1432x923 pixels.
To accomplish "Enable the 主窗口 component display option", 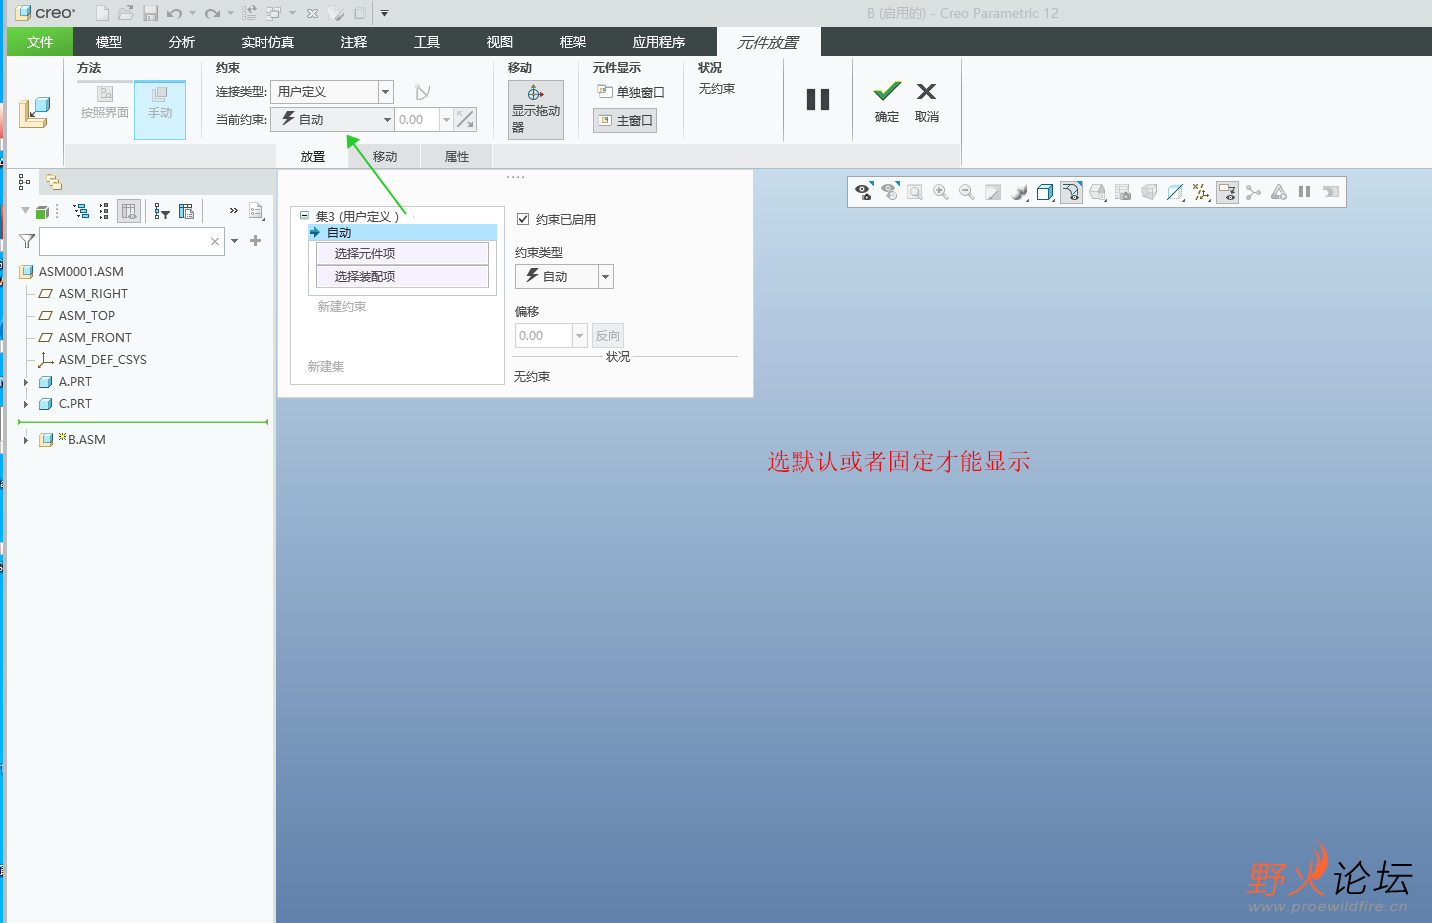I will pyautogui.click(x=624, y=120).
